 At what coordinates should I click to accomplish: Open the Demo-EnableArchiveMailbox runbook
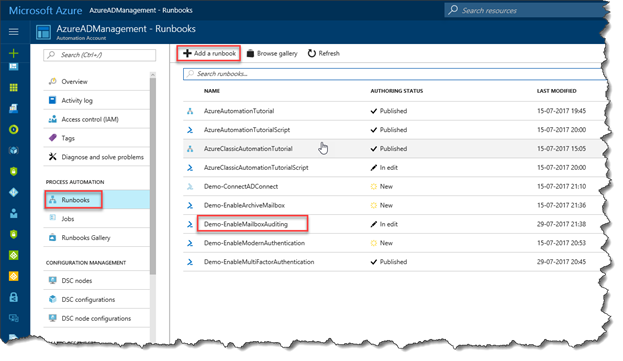click(244, 205)
